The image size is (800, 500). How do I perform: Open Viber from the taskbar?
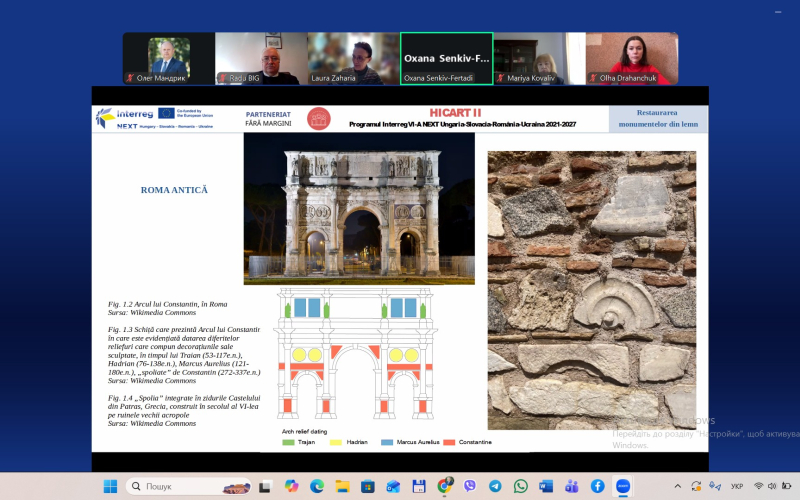coord(470,486)
